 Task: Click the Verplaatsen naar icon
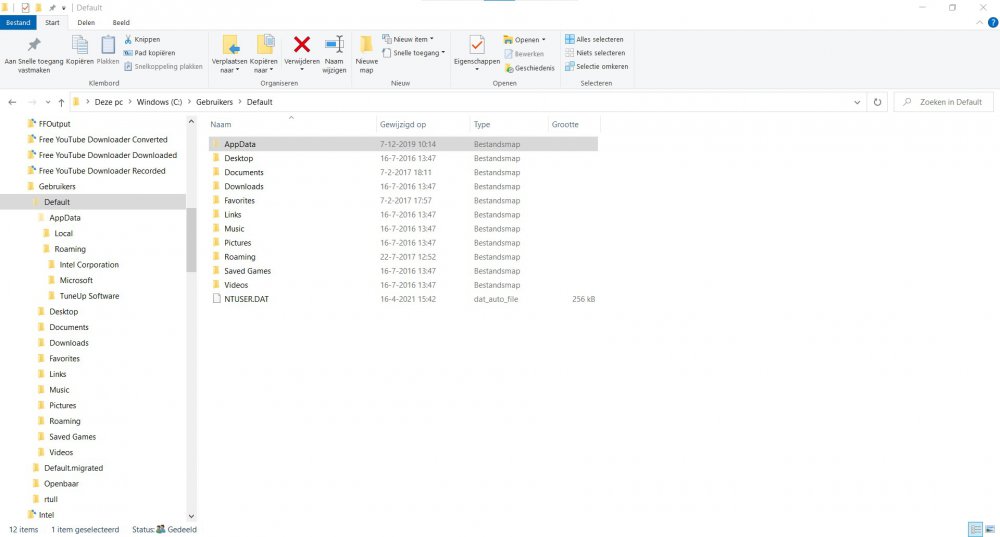tap(230, 46)
